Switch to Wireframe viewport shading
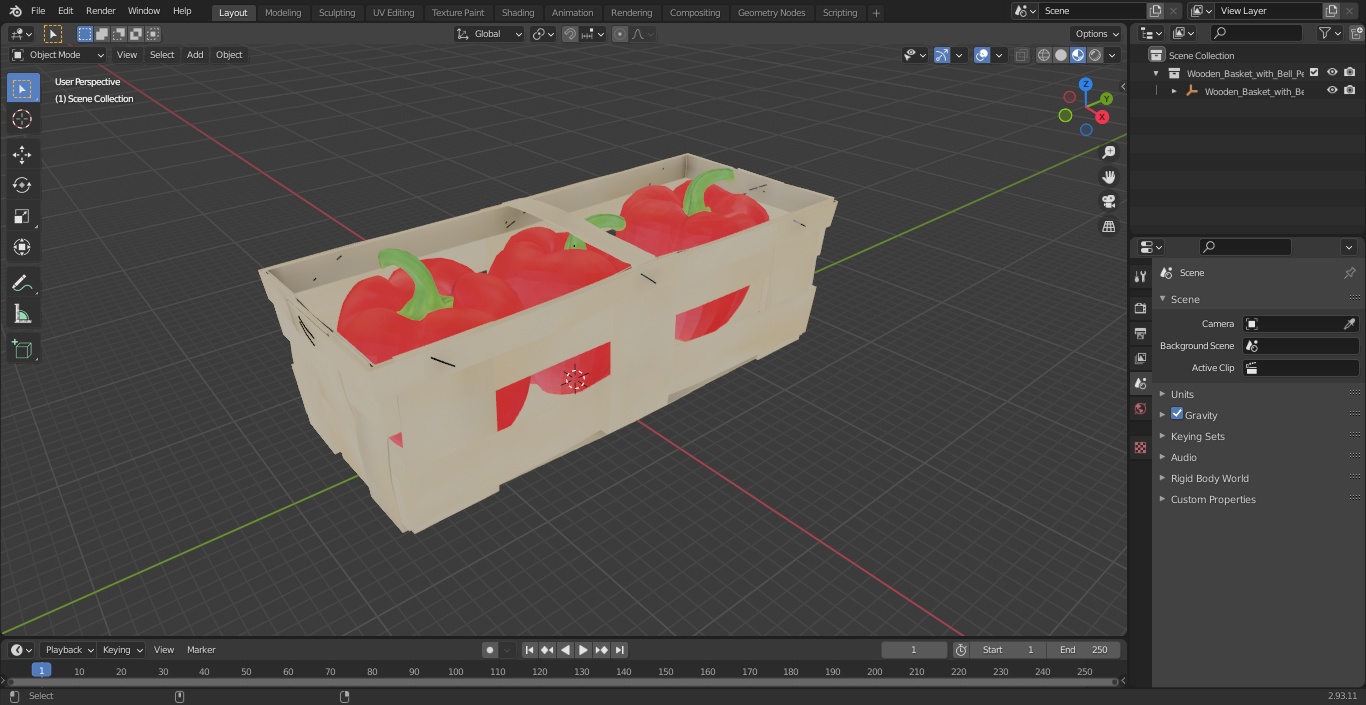The image size is (1366, 705). (1044, 55)
